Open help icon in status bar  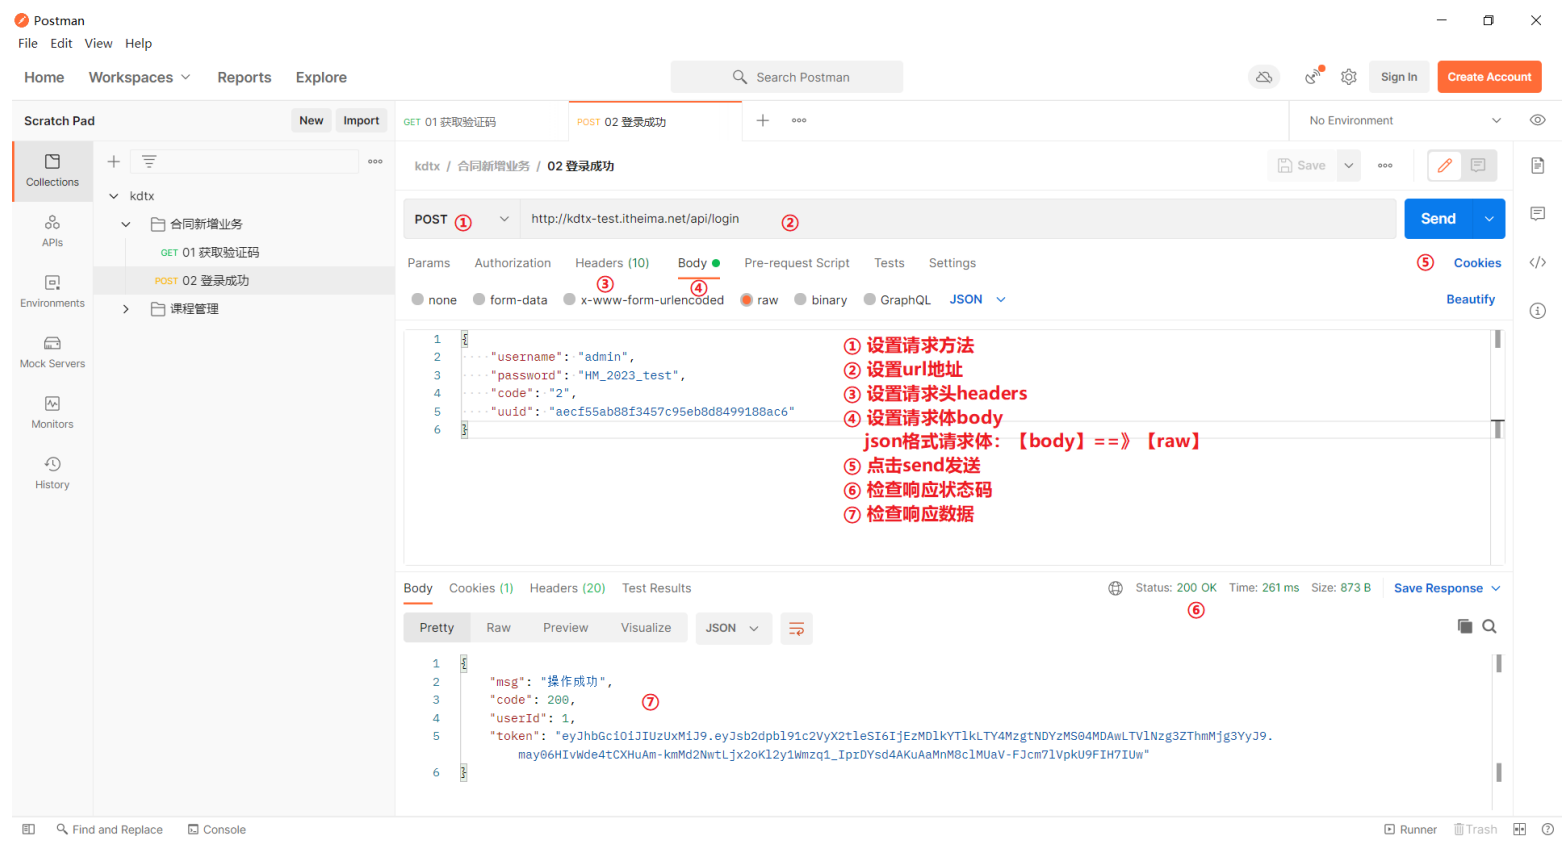(x=1547, y=829)
